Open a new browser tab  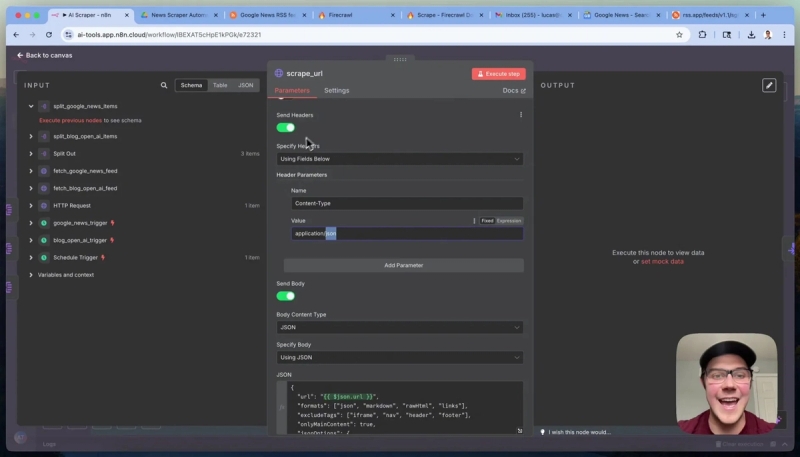coord(763,15)
